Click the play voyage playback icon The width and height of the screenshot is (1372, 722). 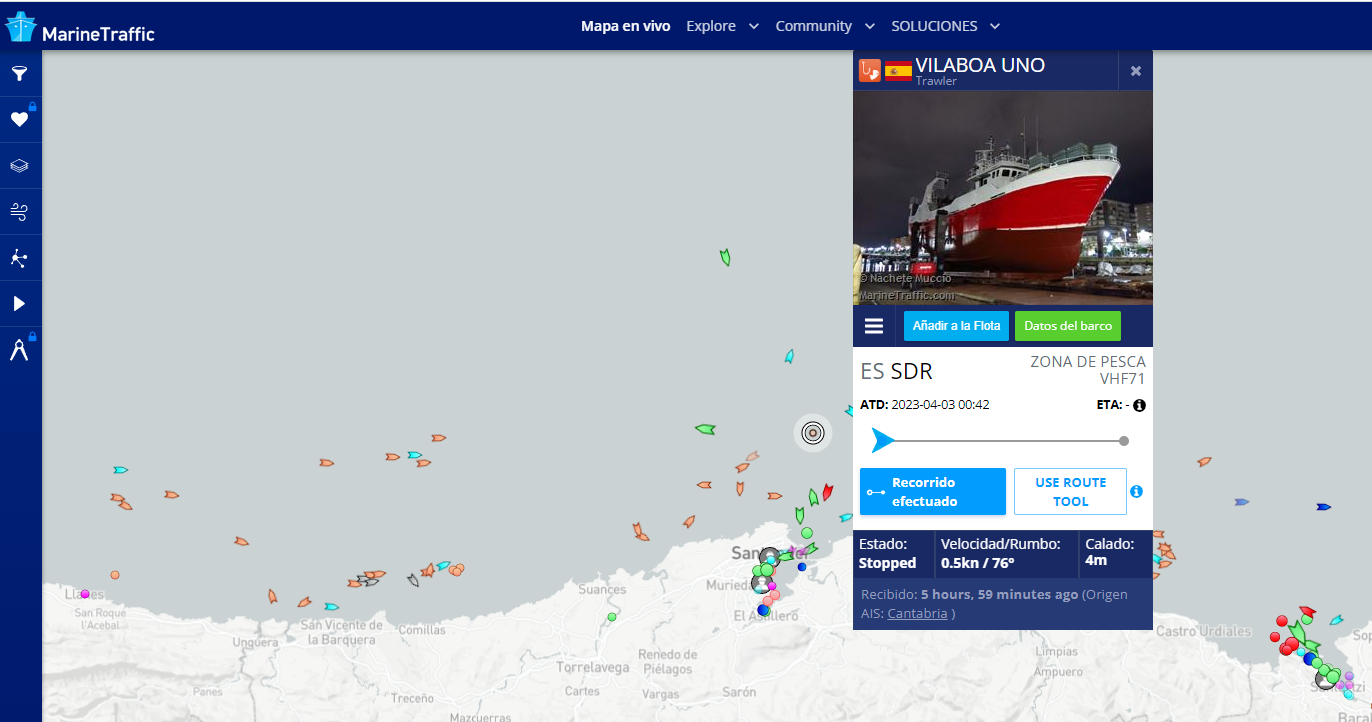pos(19,304)
